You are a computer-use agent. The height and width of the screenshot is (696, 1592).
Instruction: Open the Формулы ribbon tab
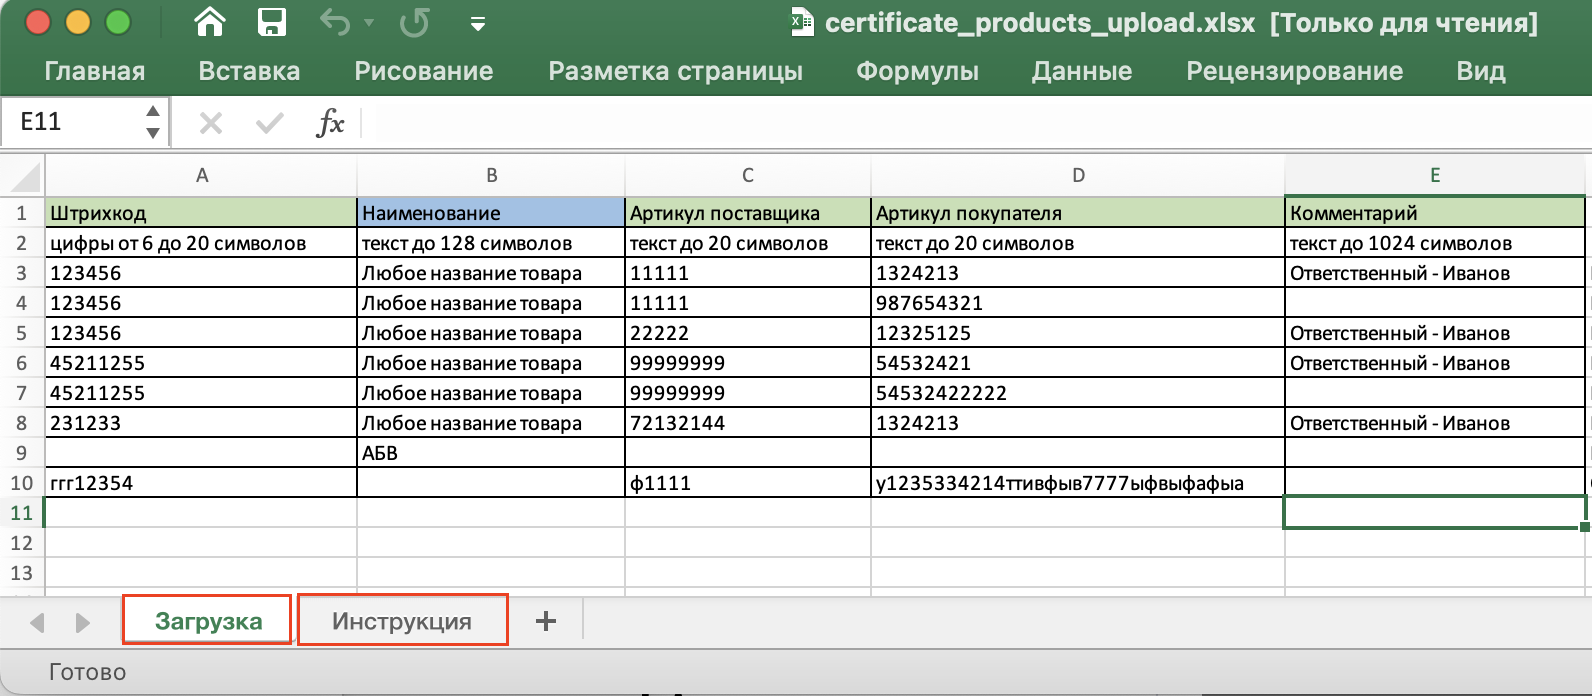point(917,71)
